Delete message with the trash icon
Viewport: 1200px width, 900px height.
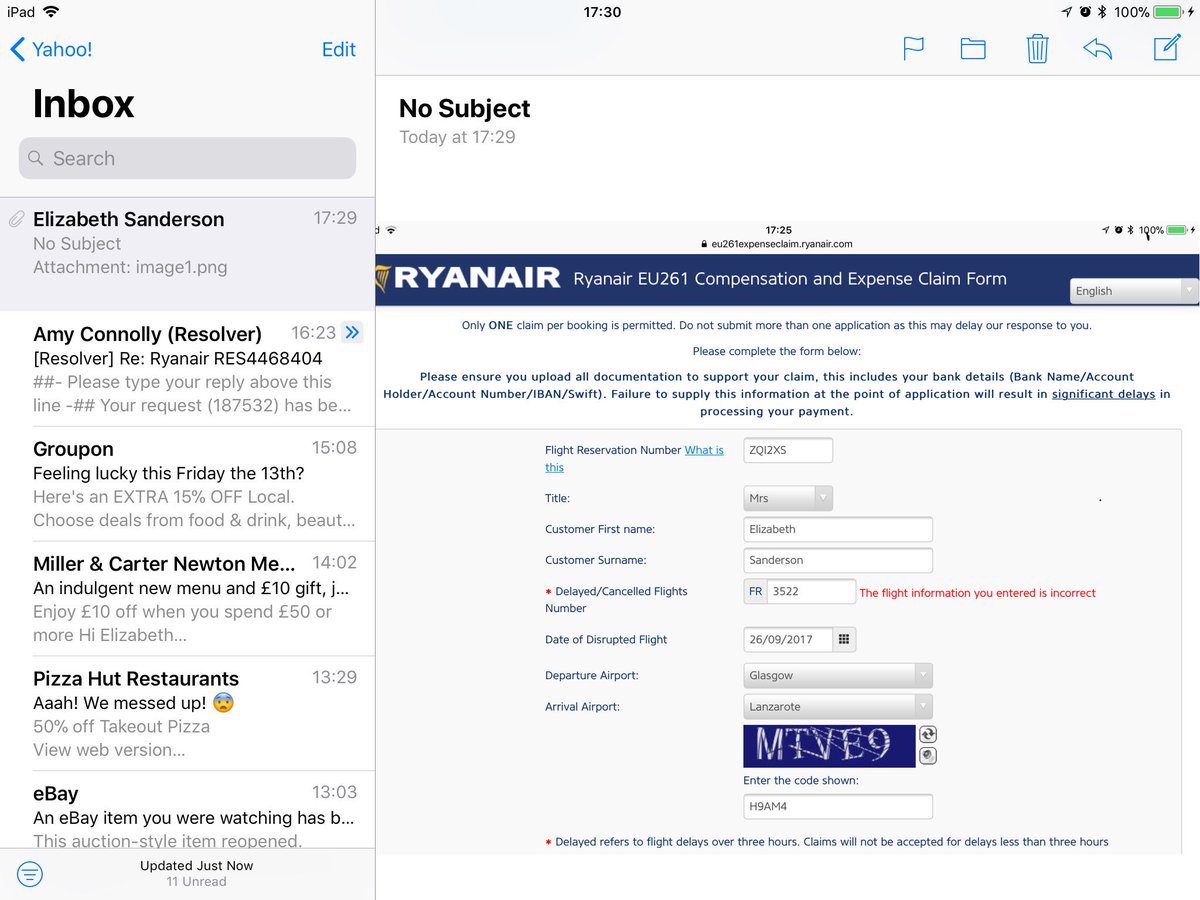tap(1037, 47)
